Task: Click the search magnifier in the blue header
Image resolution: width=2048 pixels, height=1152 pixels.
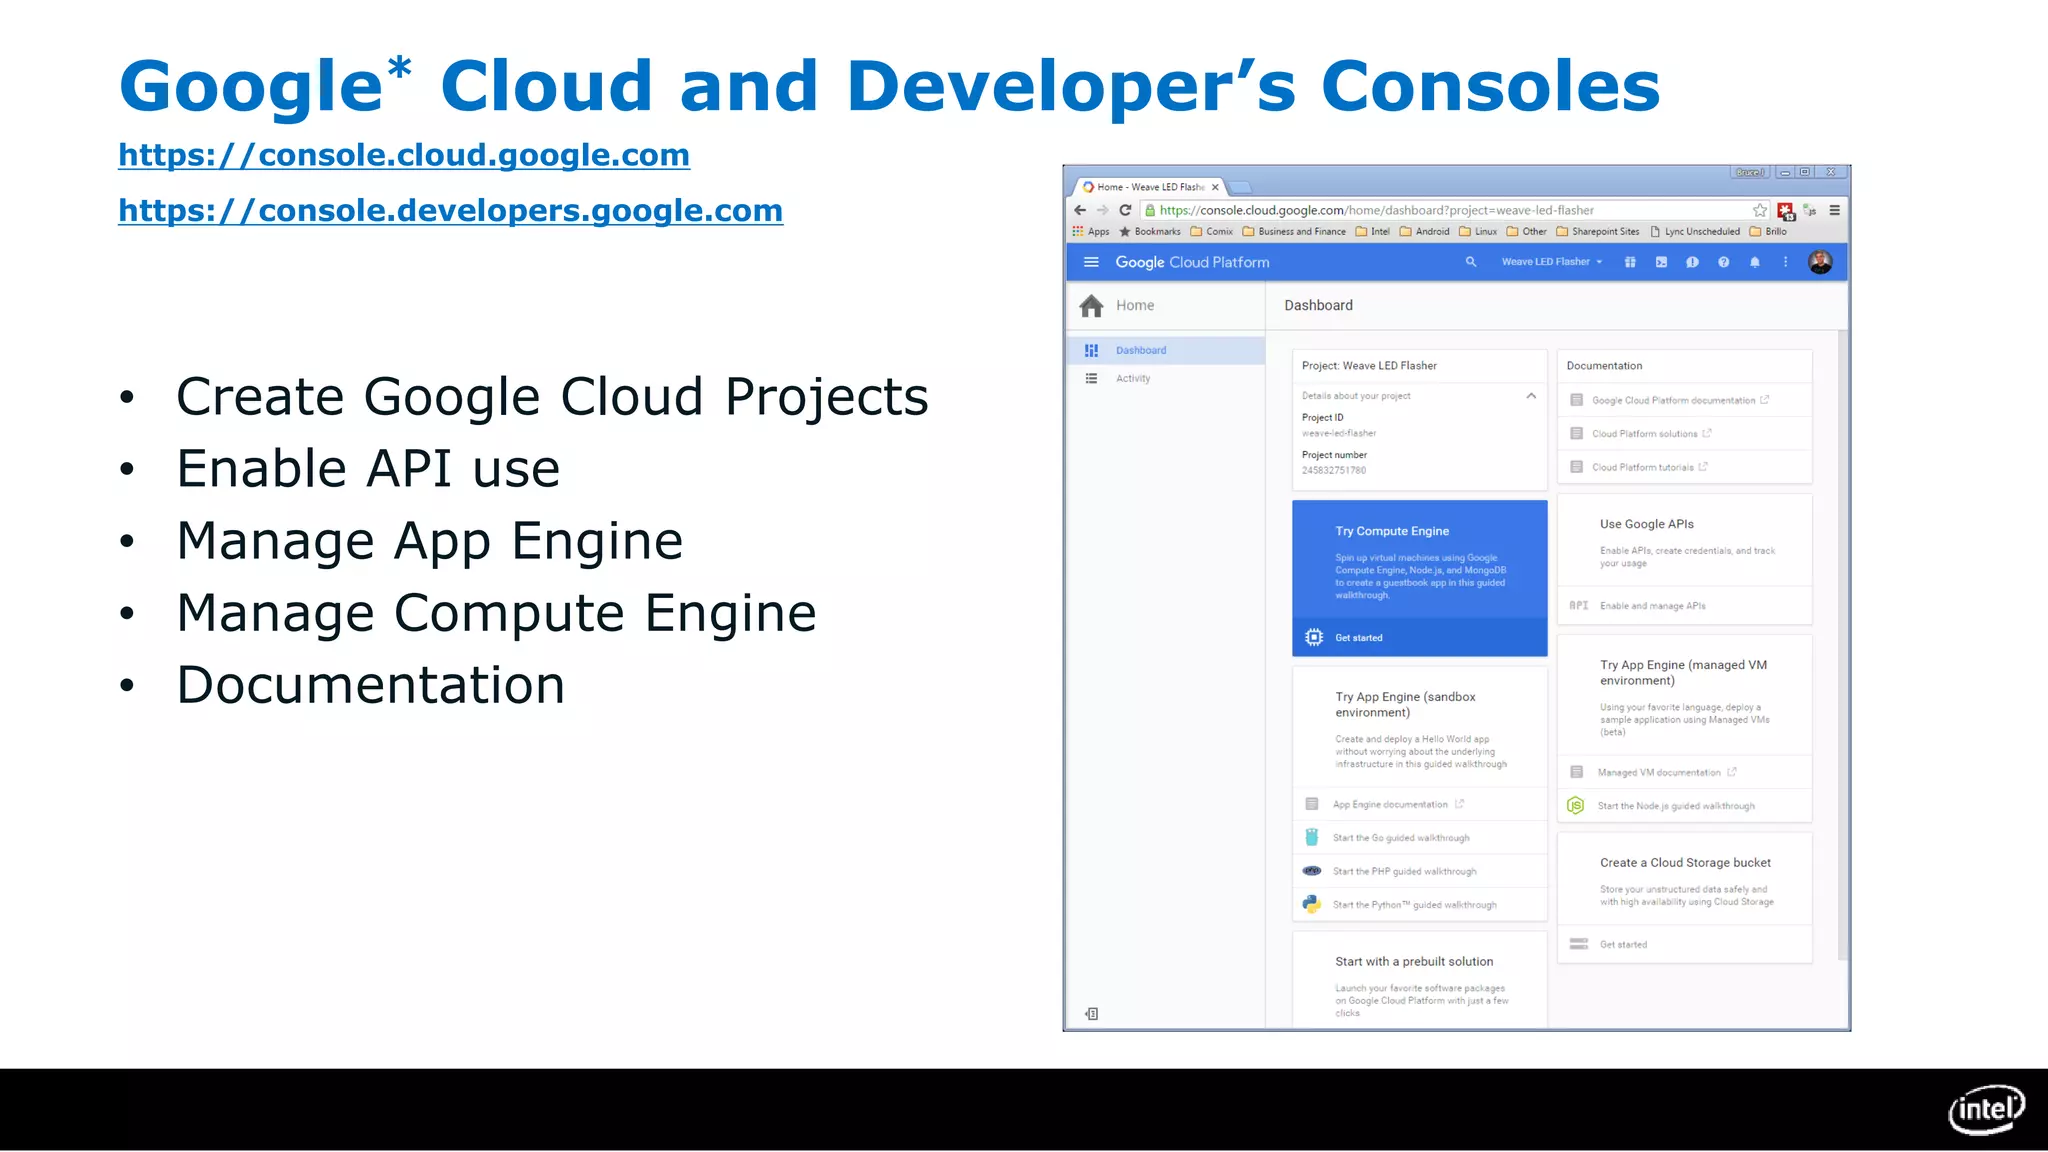Action: coord(1471,262)
